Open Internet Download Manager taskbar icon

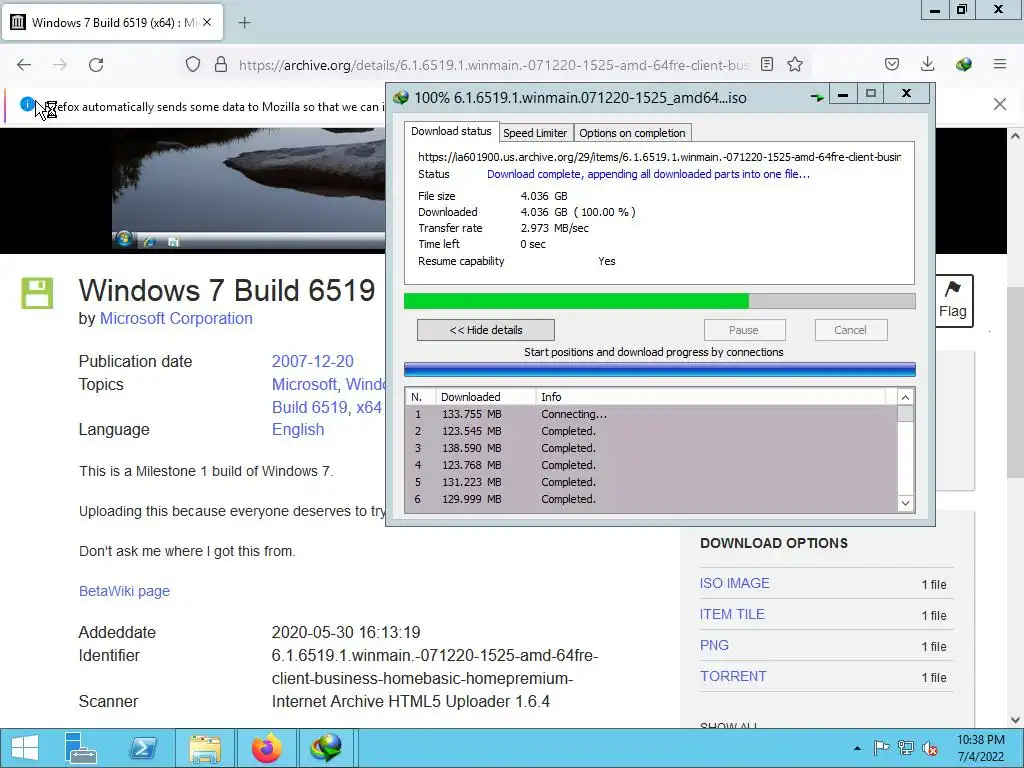[326, 748]
